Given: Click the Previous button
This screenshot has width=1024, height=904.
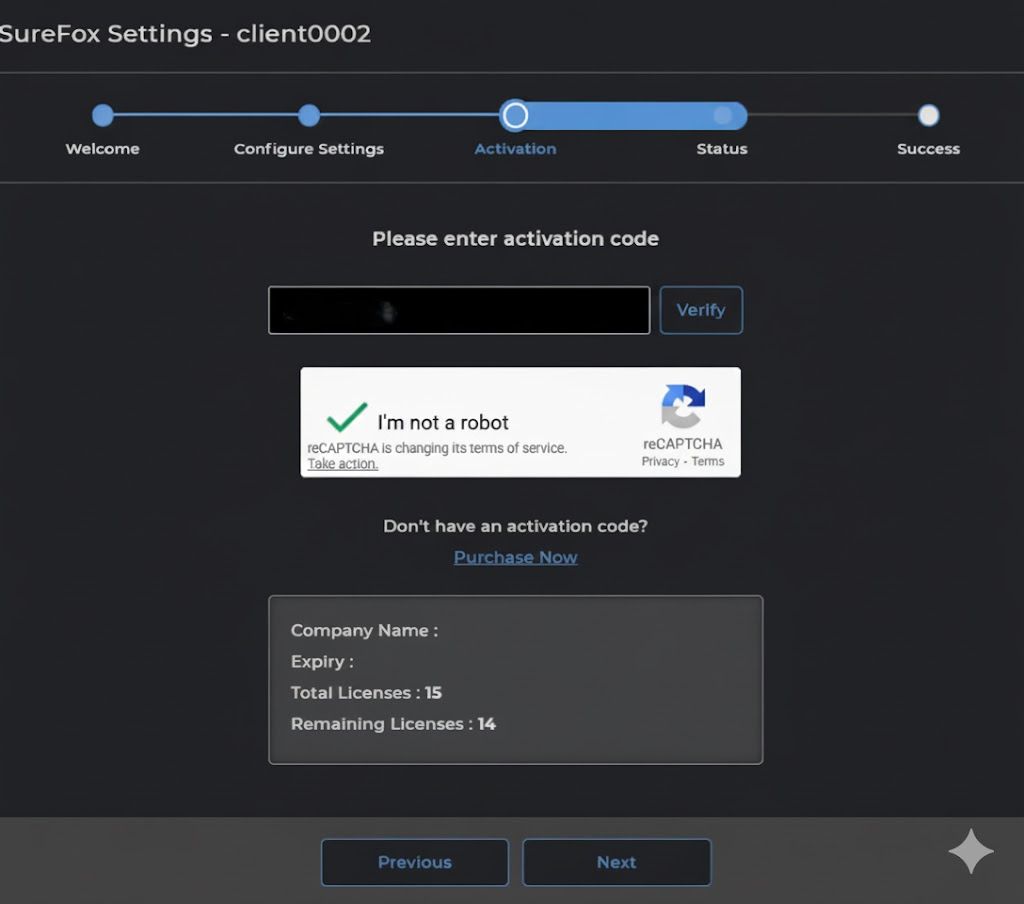Looking at the screenshot, I should [x=415, y=862].
